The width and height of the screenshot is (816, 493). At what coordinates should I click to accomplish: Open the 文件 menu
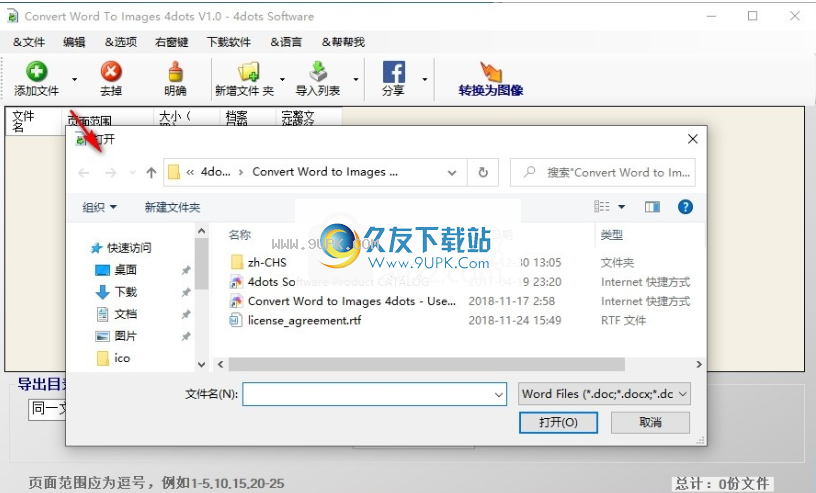click(x=29, y=42)
